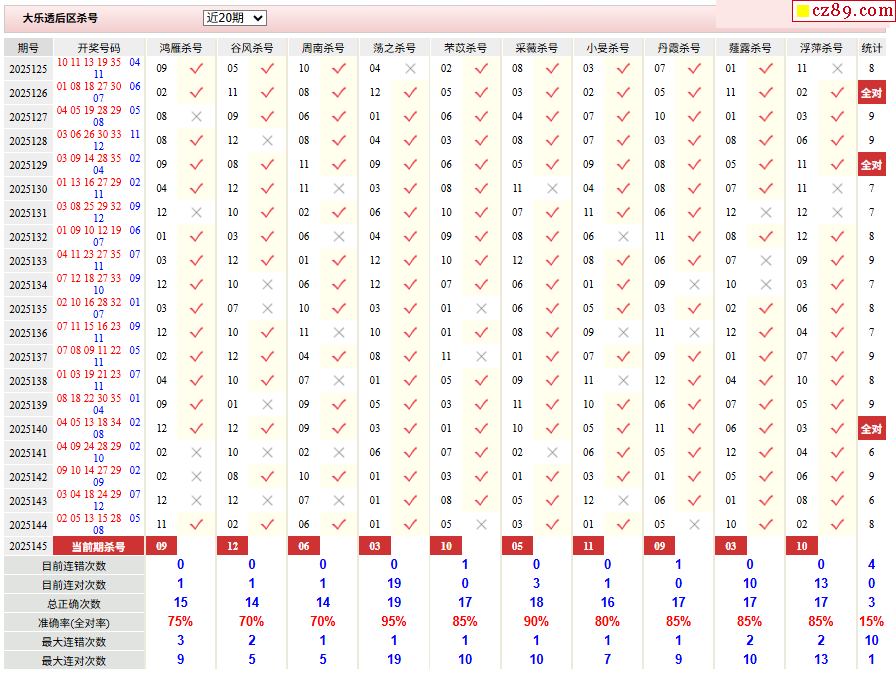Click the red 当前期杀号 label

pos(99,546)
